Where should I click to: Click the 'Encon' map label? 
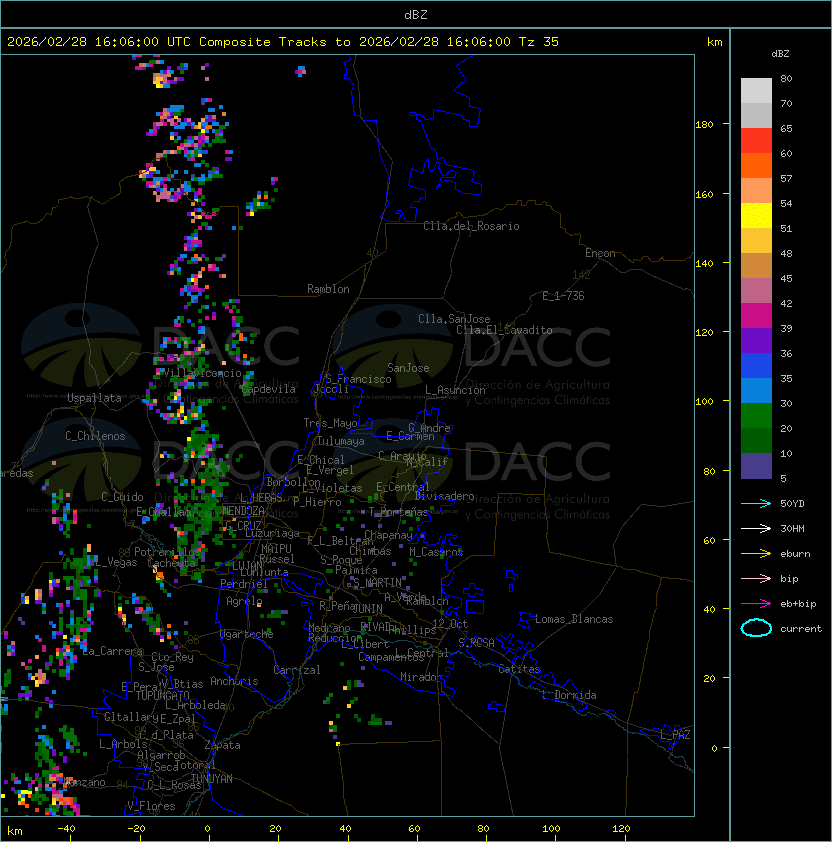(600, 253)
